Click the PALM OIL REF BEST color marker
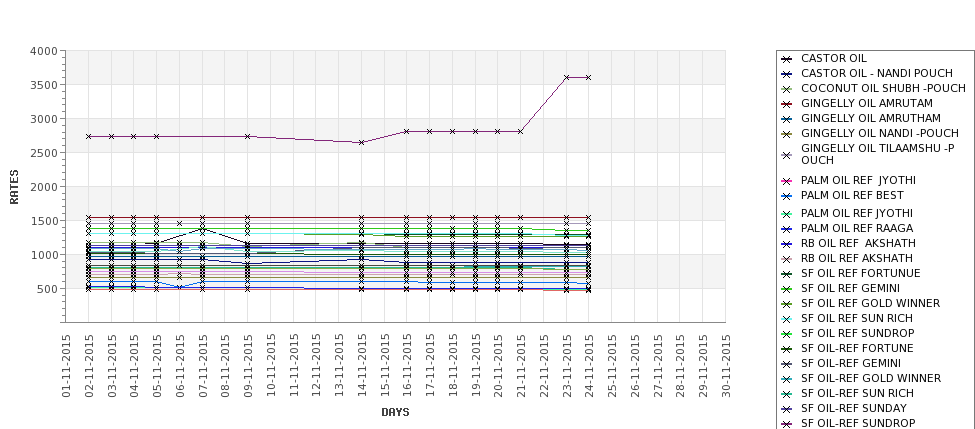975x429 pixels. tap(787, 196)
